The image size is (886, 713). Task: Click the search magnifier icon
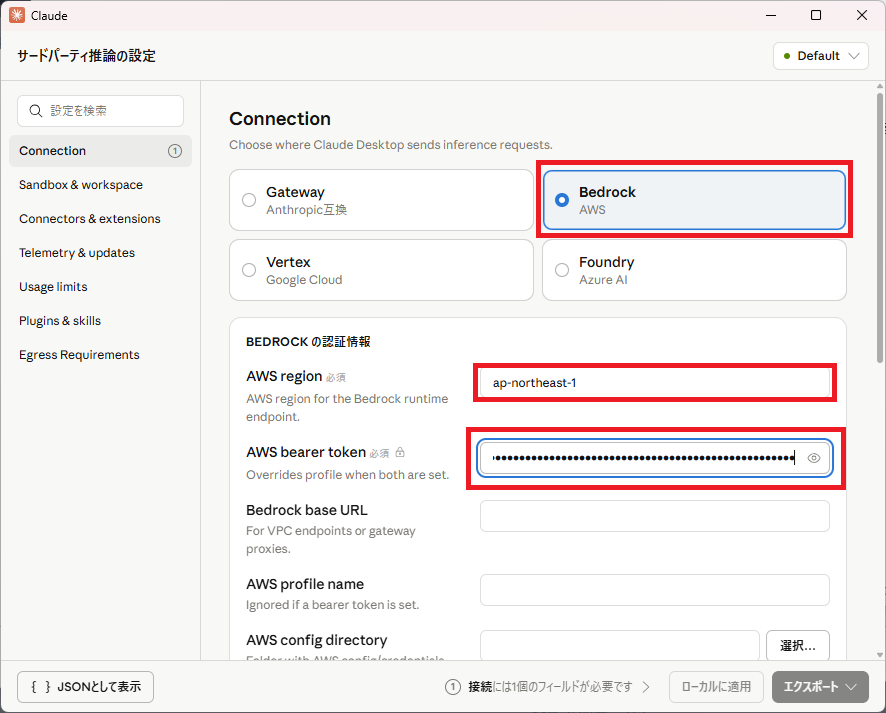pos(36,111)
